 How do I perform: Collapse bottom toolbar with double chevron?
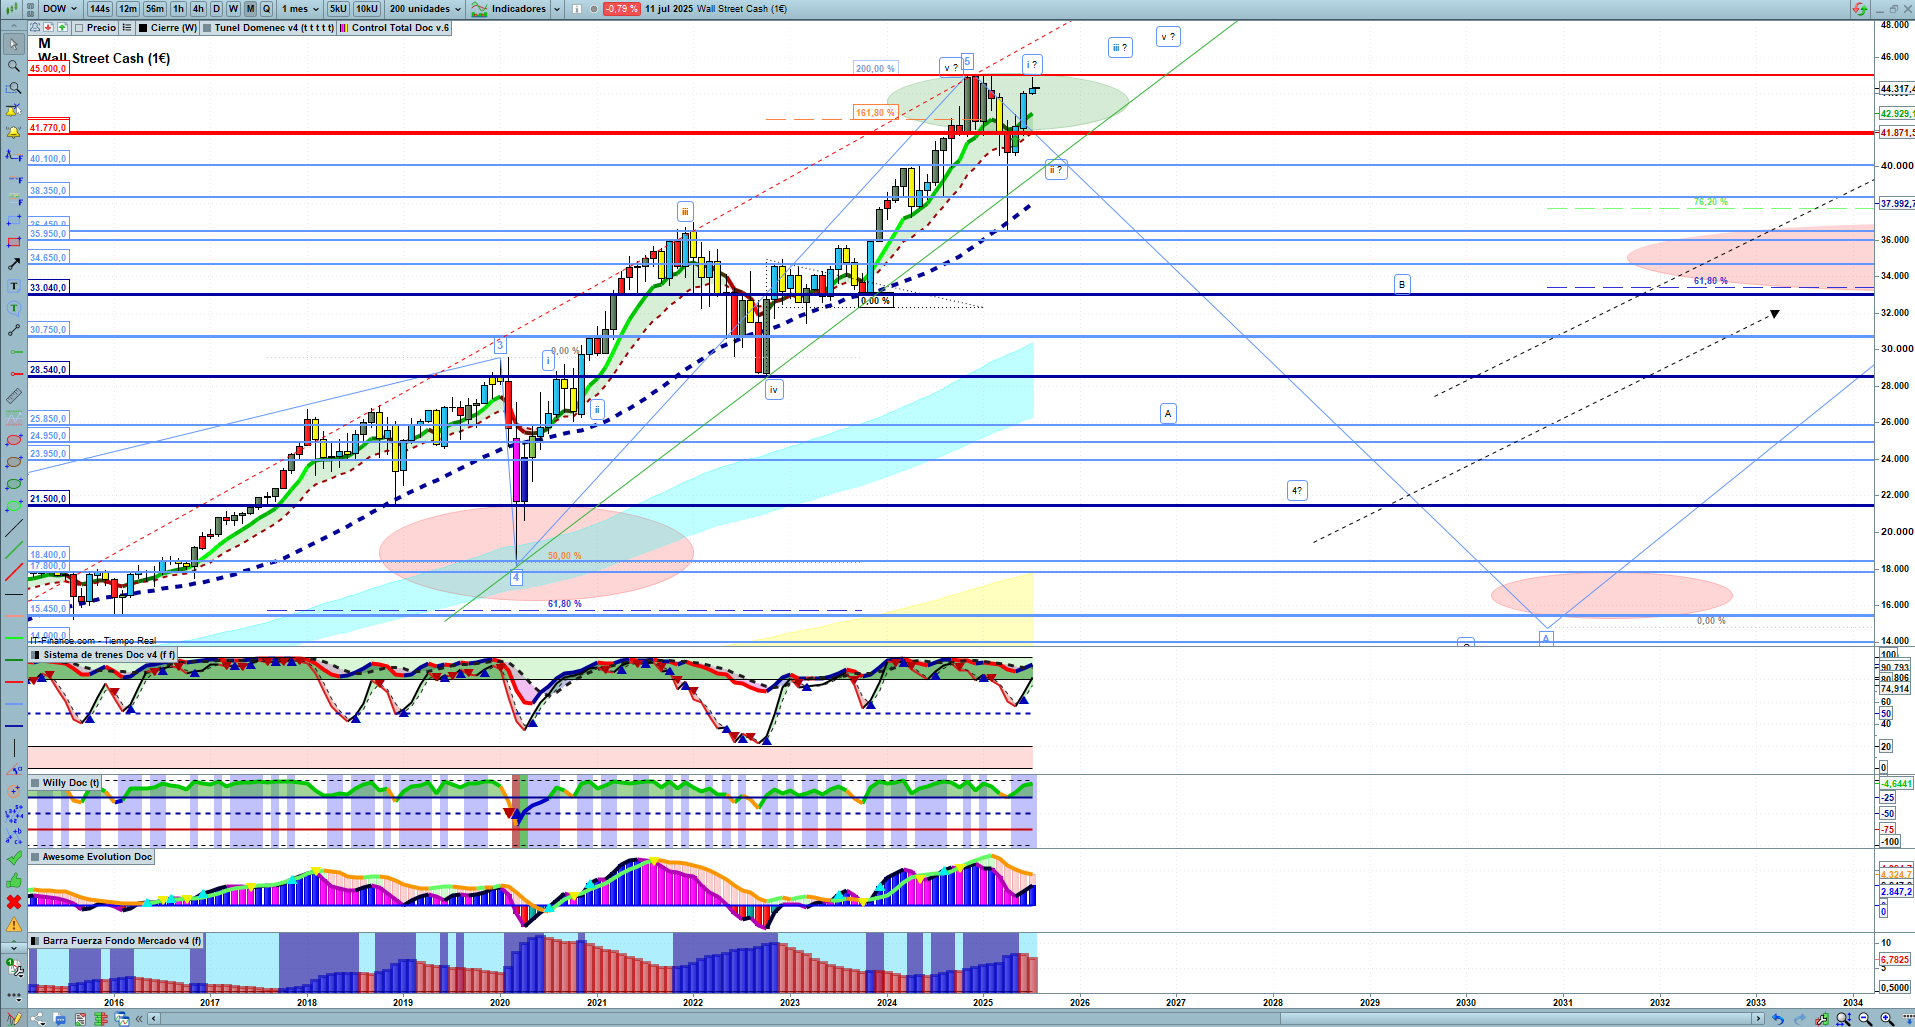140,1019
